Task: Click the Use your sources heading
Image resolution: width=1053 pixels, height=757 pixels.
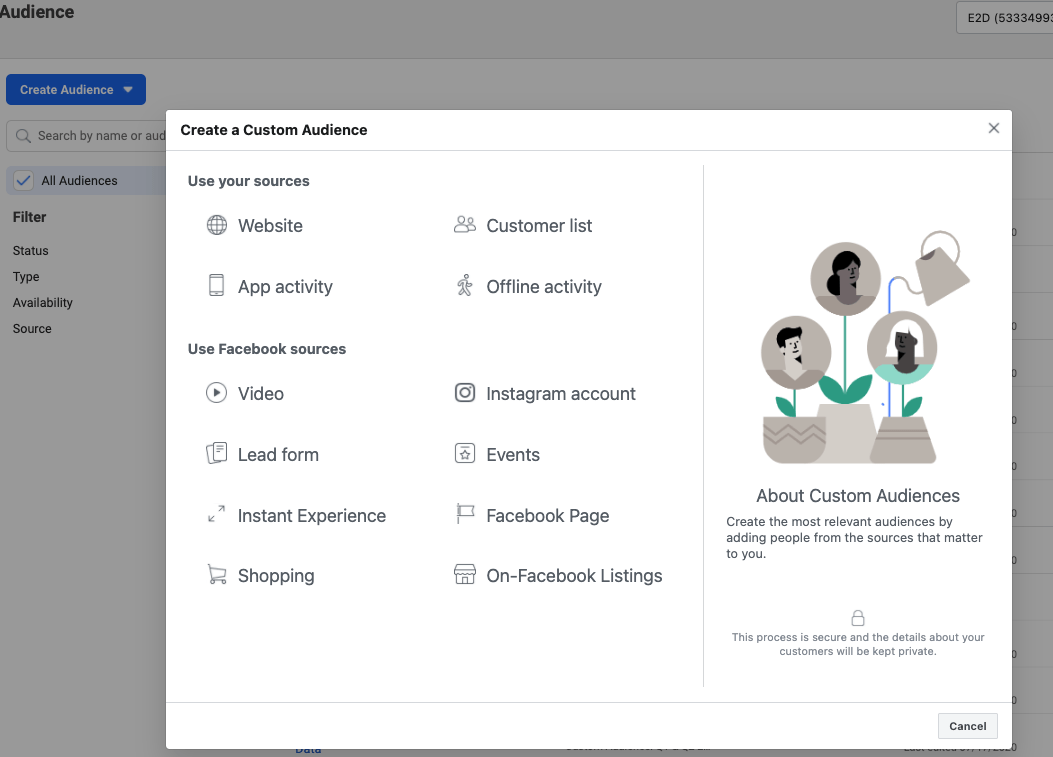Action: [x=248, y=181]
